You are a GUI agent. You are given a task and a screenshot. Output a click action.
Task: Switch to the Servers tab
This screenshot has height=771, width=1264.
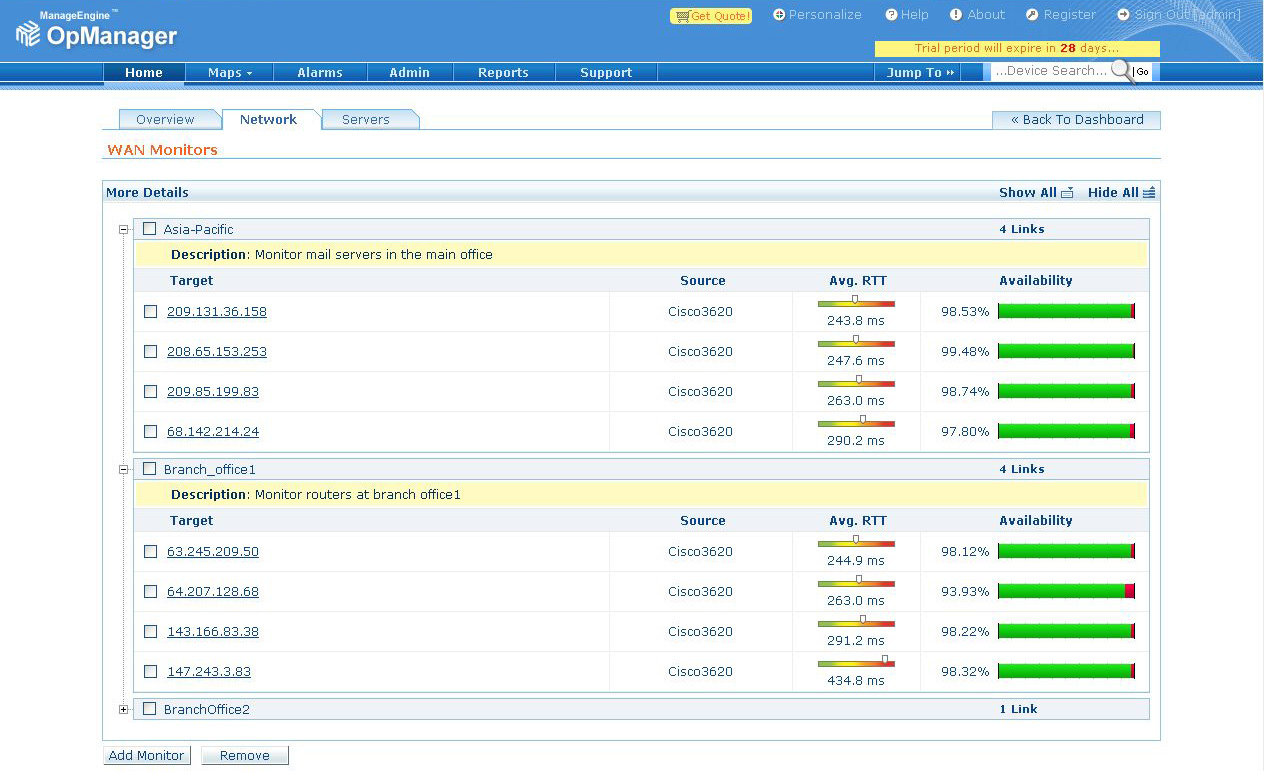click(366, 120)
